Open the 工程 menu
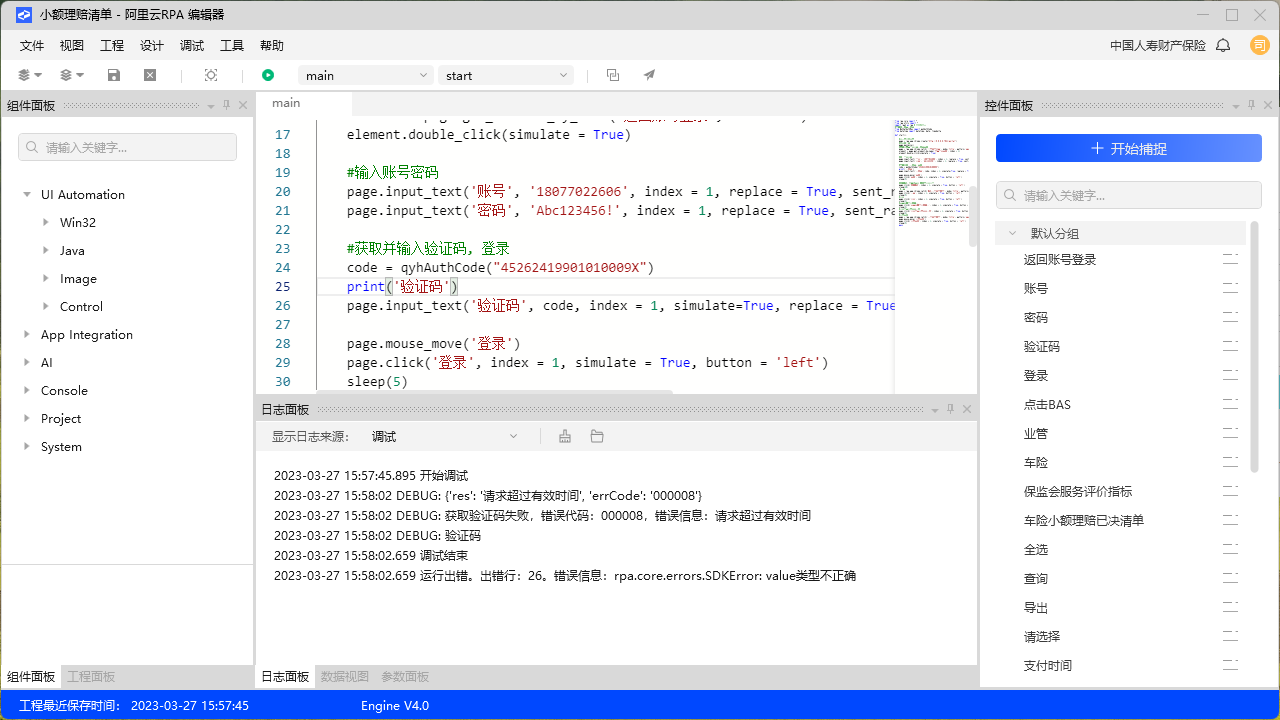 tap(112, 46)
